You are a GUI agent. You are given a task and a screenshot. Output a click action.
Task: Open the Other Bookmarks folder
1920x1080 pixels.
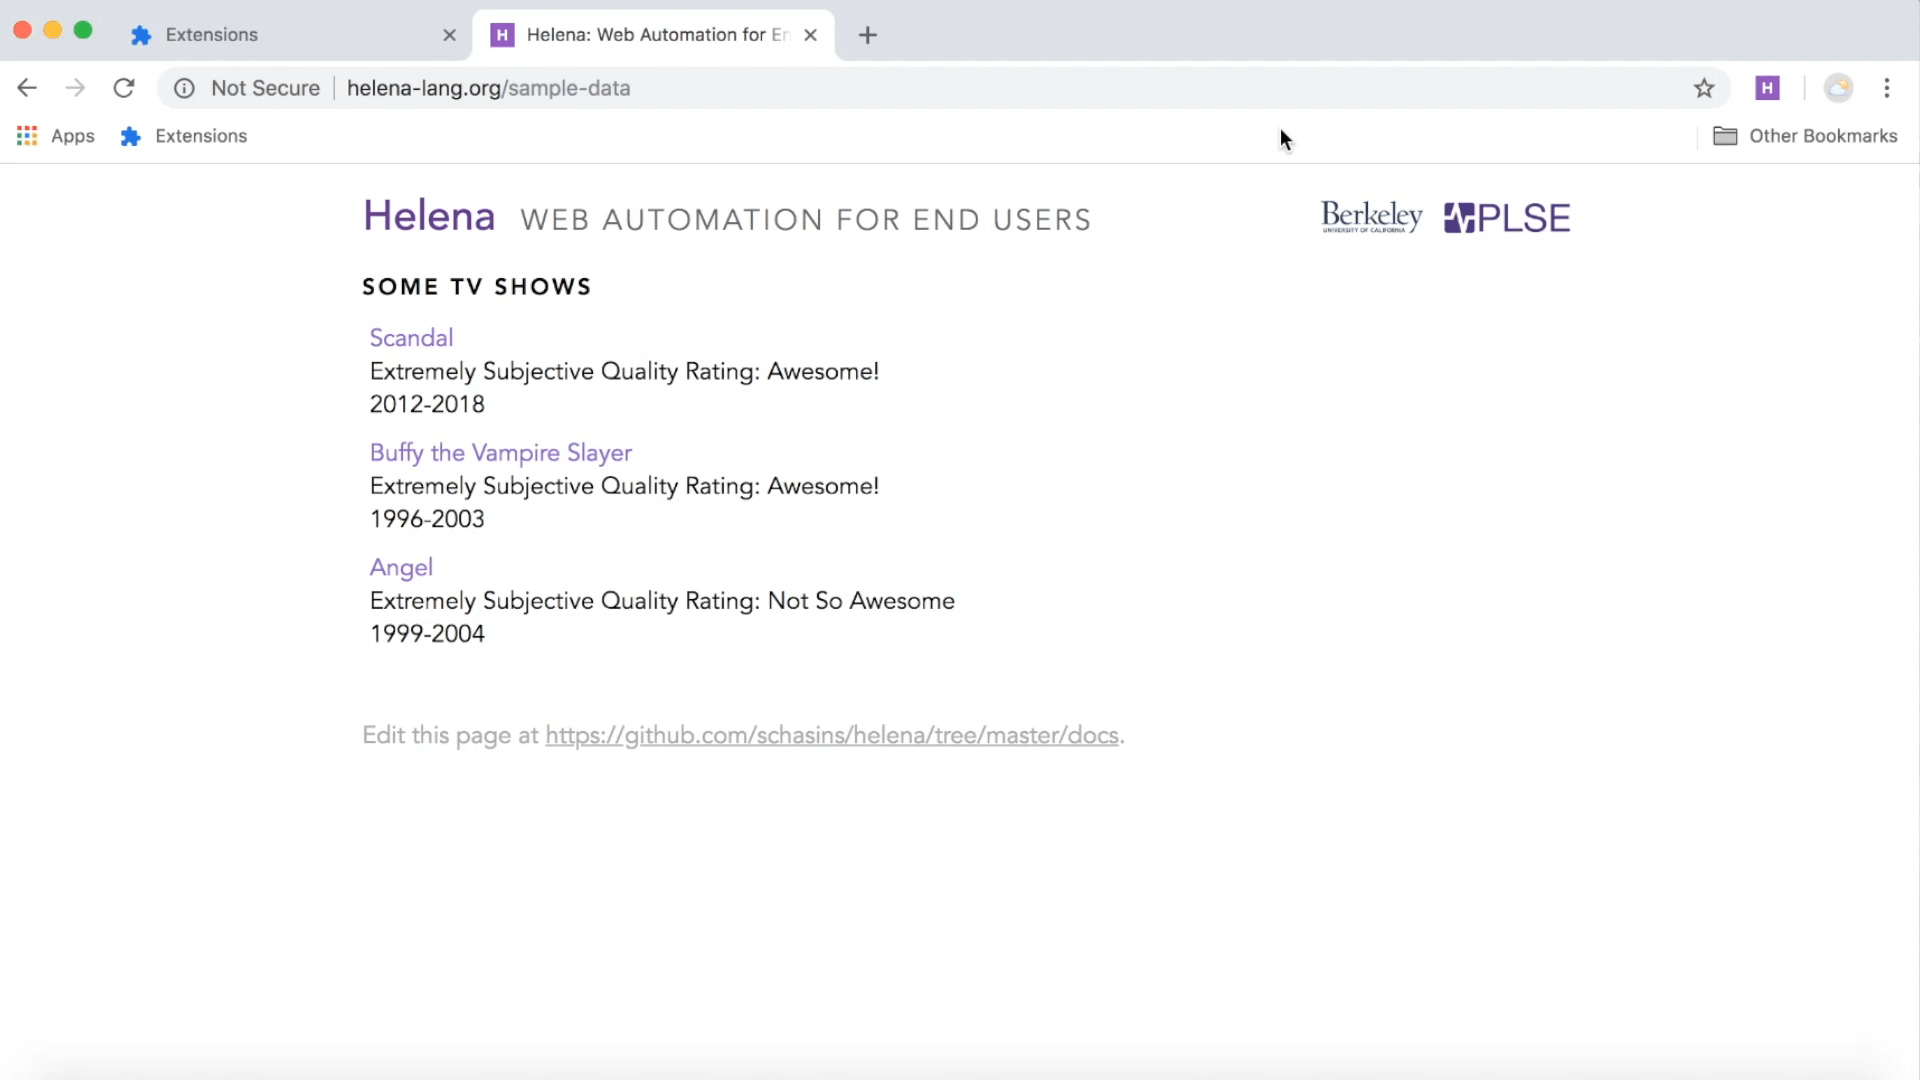pyautogui.click(x=1805, y=136)
